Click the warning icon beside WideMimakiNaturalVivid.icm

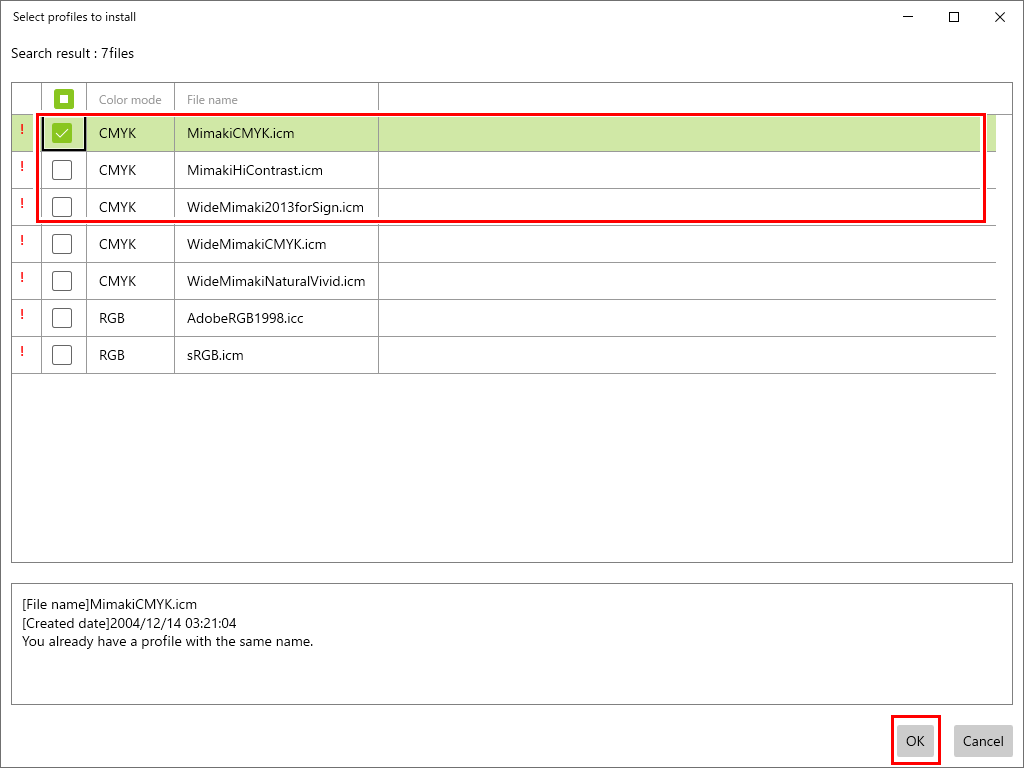(x=22, y=278)
